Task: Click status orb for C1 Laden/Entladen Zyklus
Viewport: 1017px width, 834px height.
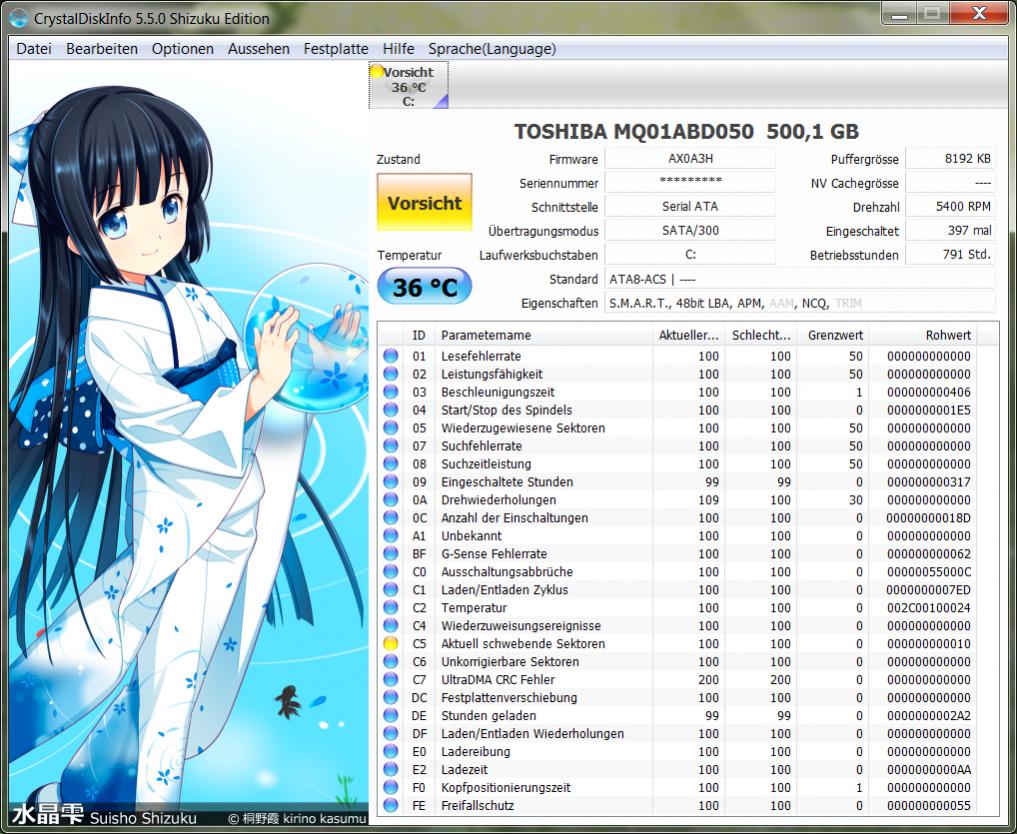Action: [x=390, y=590]
